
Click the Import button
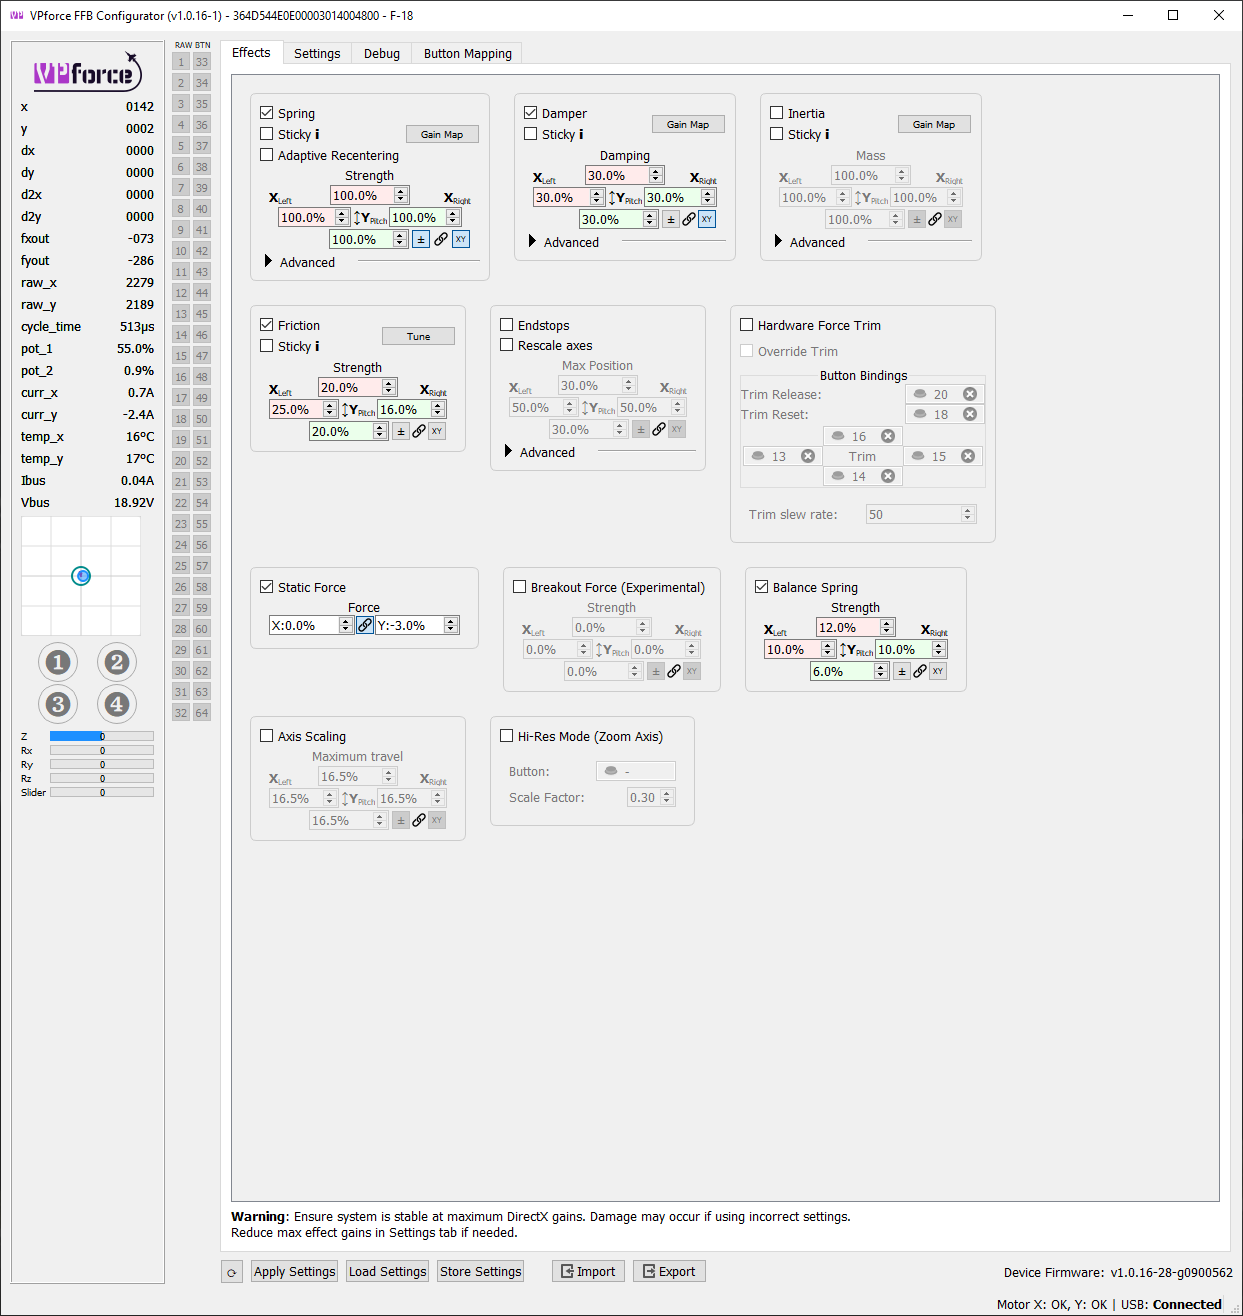[x=588, y=1272]
